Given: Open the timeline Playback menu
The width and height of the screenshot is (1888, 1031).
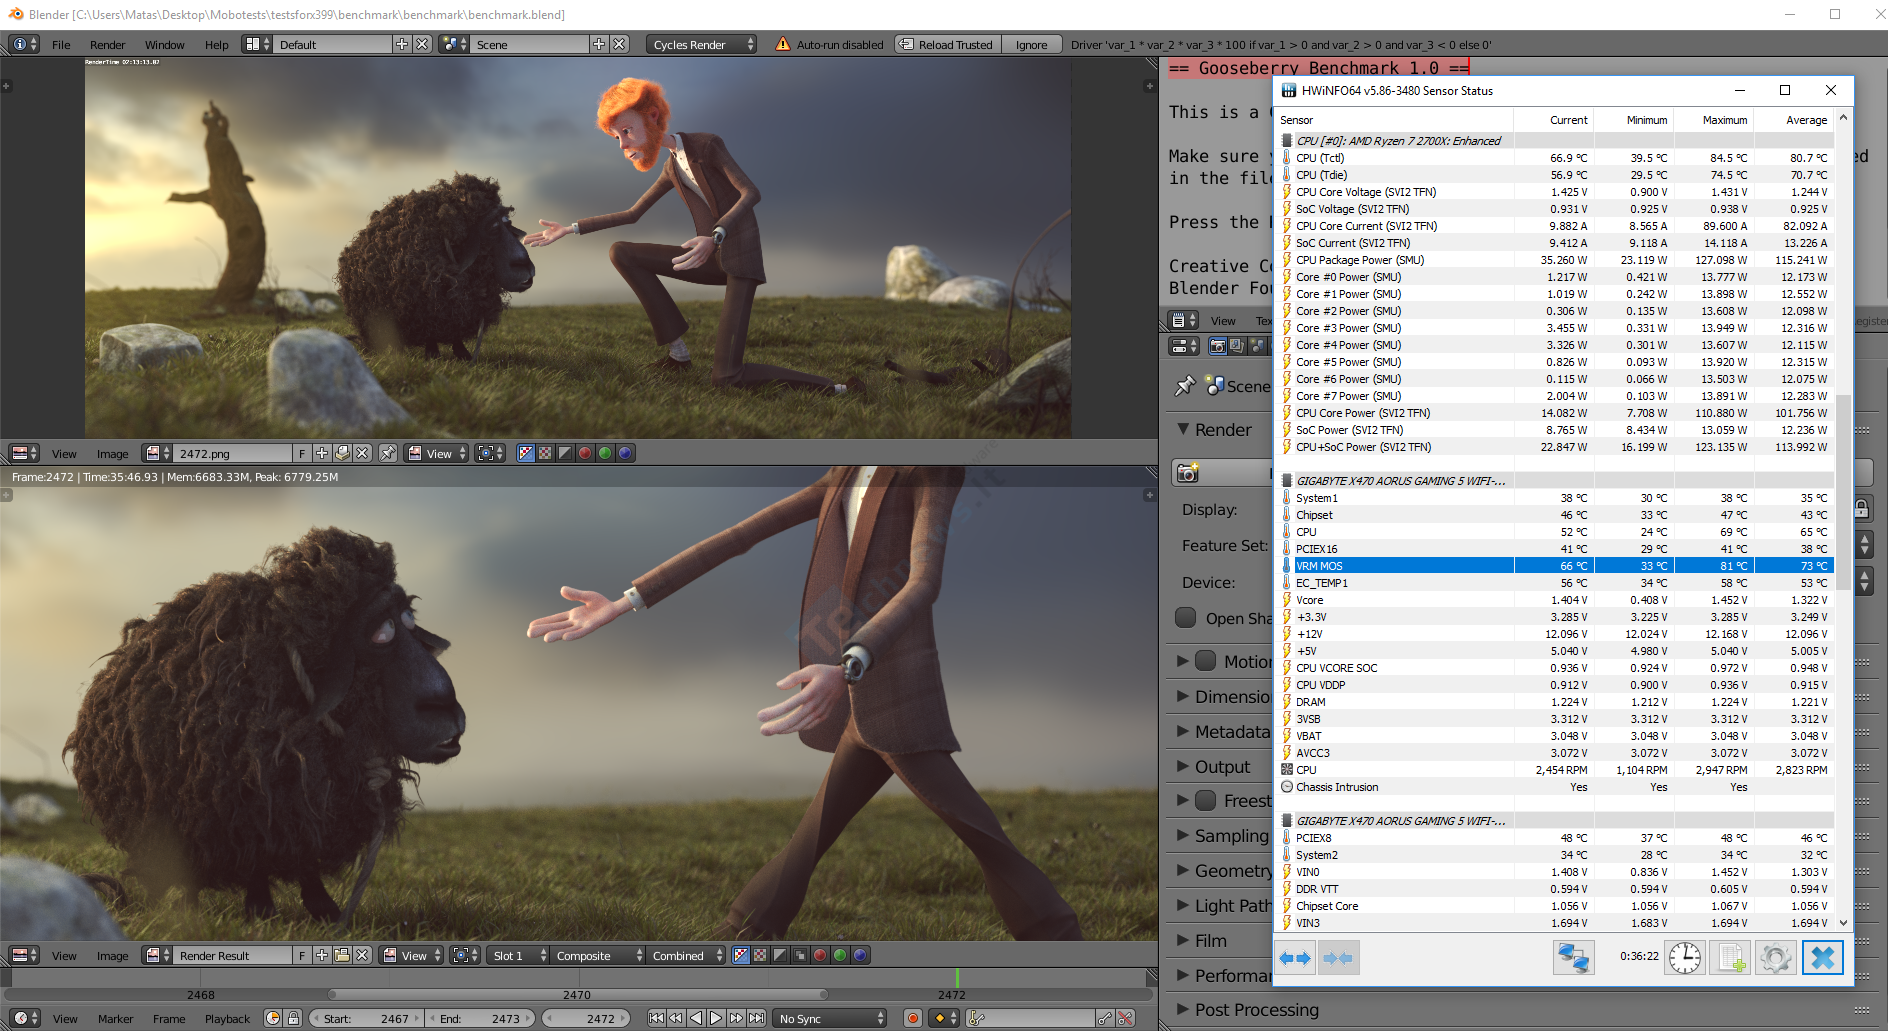Looking at the screenshot, I should [x=227, y=1019].
